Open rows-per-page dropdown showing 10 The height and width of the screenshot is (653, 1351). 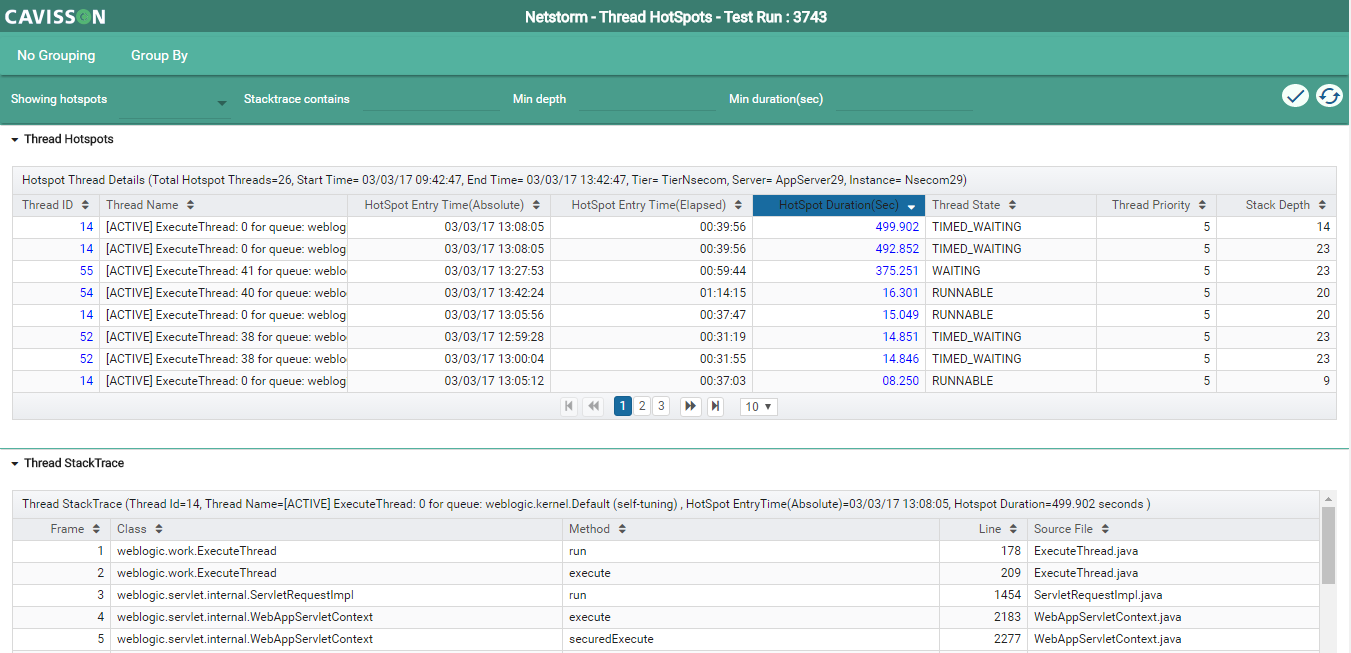tap(759, 406)
